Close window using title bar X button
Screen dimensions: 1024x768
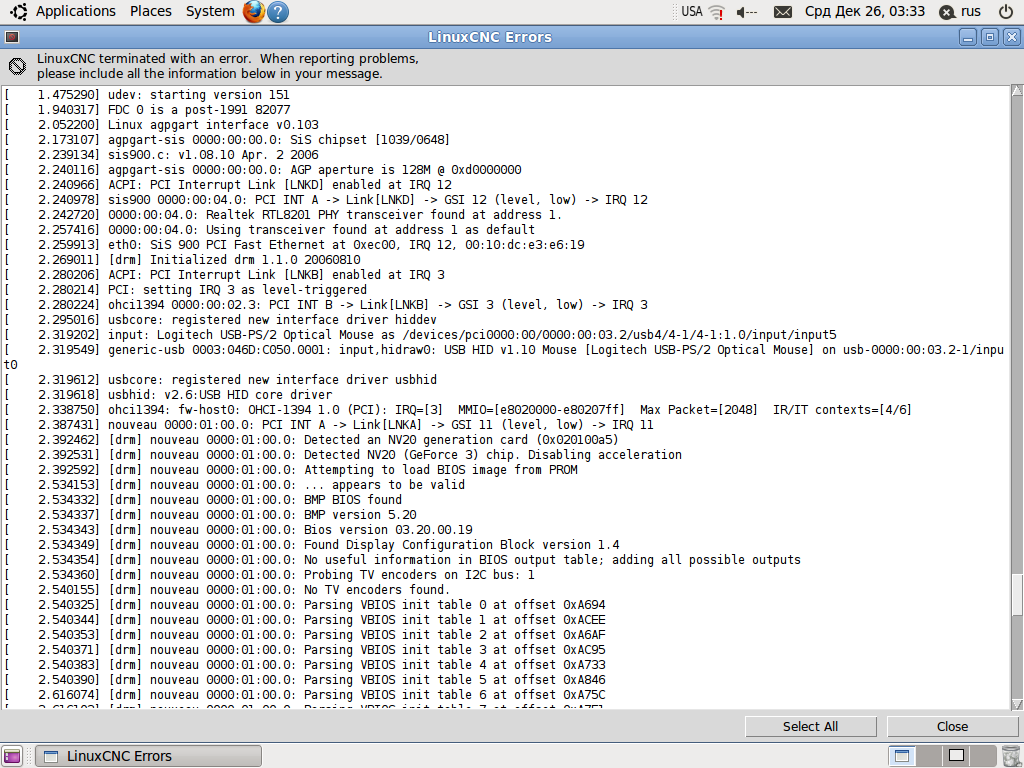[1011, 37]
